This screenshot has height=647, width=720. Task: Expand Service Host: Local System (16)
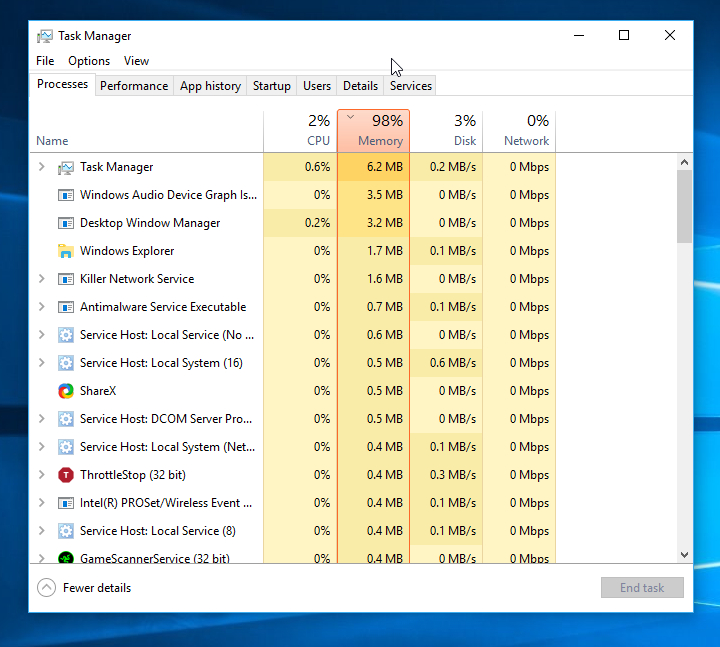click(x=41, y=363)
